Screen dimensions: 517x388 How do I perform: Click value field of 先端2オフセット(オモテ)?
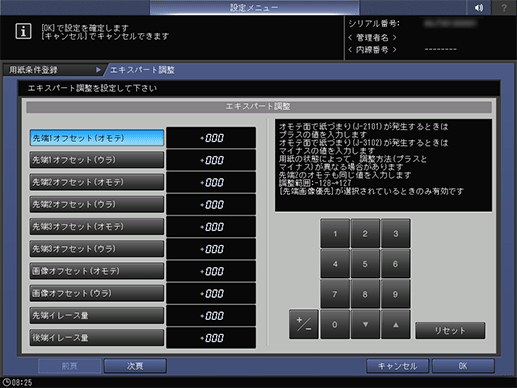(x=211, y=182)
